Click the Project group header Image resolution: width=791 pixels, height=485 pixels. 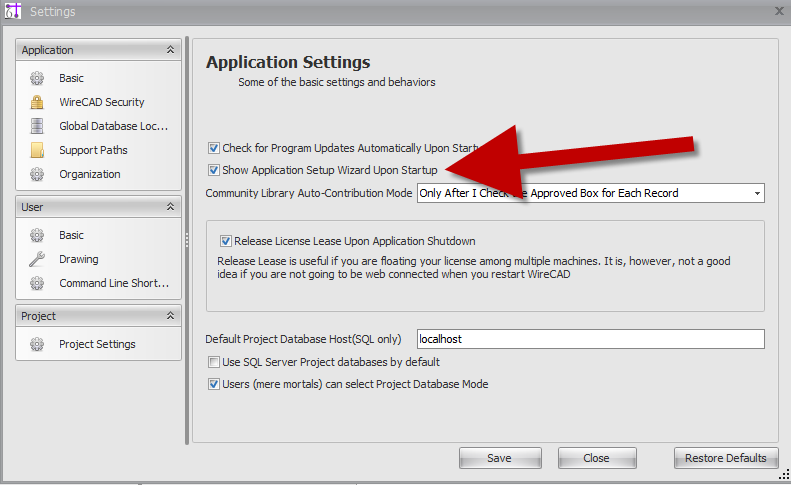point(98,316)
